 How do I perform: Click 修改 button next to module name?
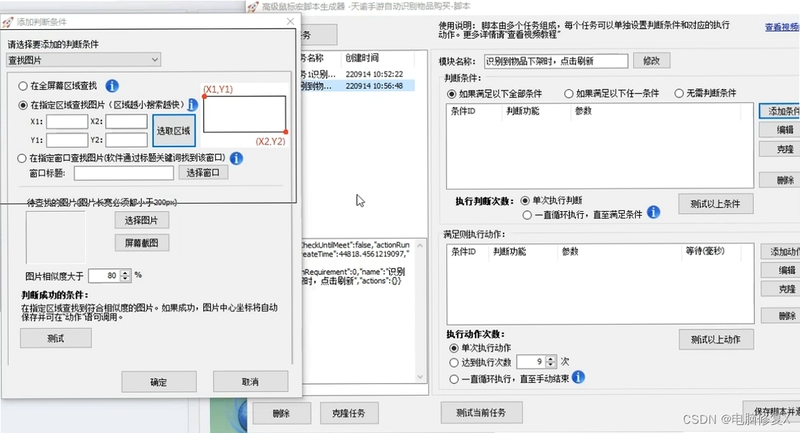652,61
